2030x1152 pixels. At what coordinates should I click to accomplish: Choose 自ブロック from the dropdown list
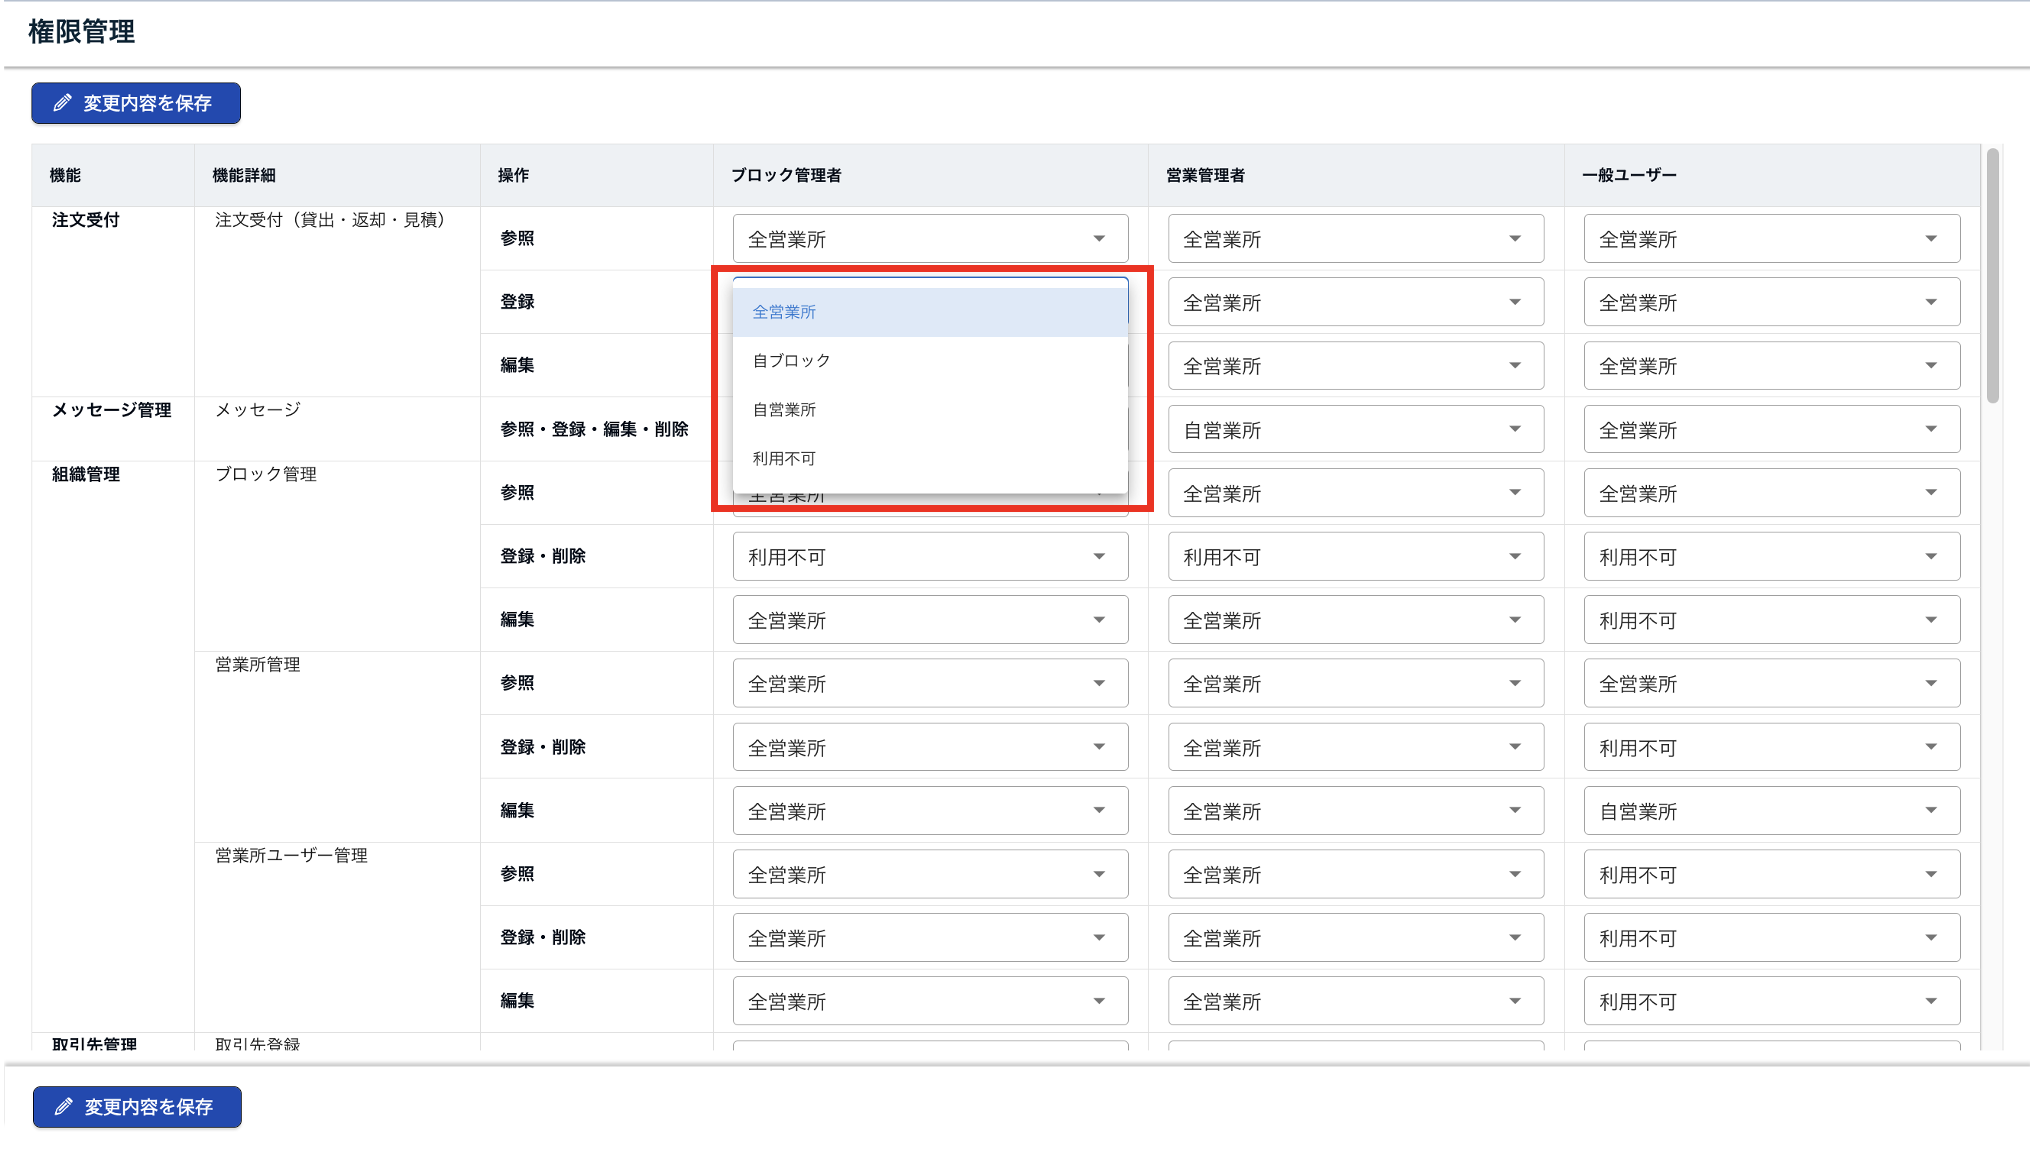930,361
